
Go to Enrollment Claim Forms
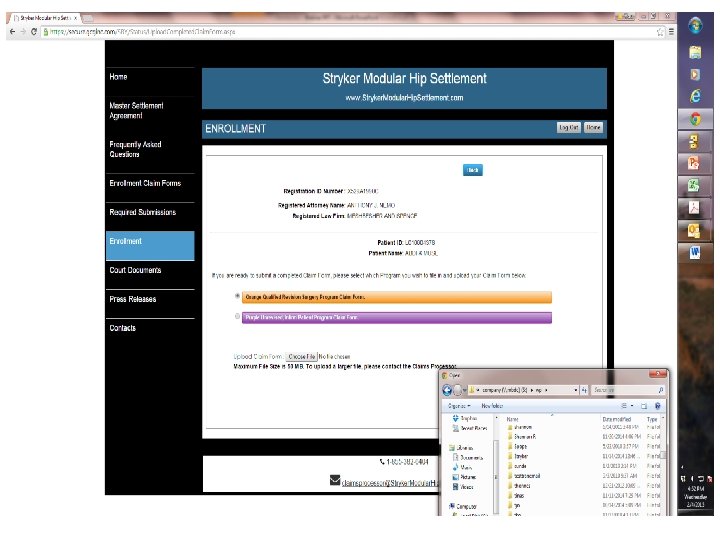145,183
